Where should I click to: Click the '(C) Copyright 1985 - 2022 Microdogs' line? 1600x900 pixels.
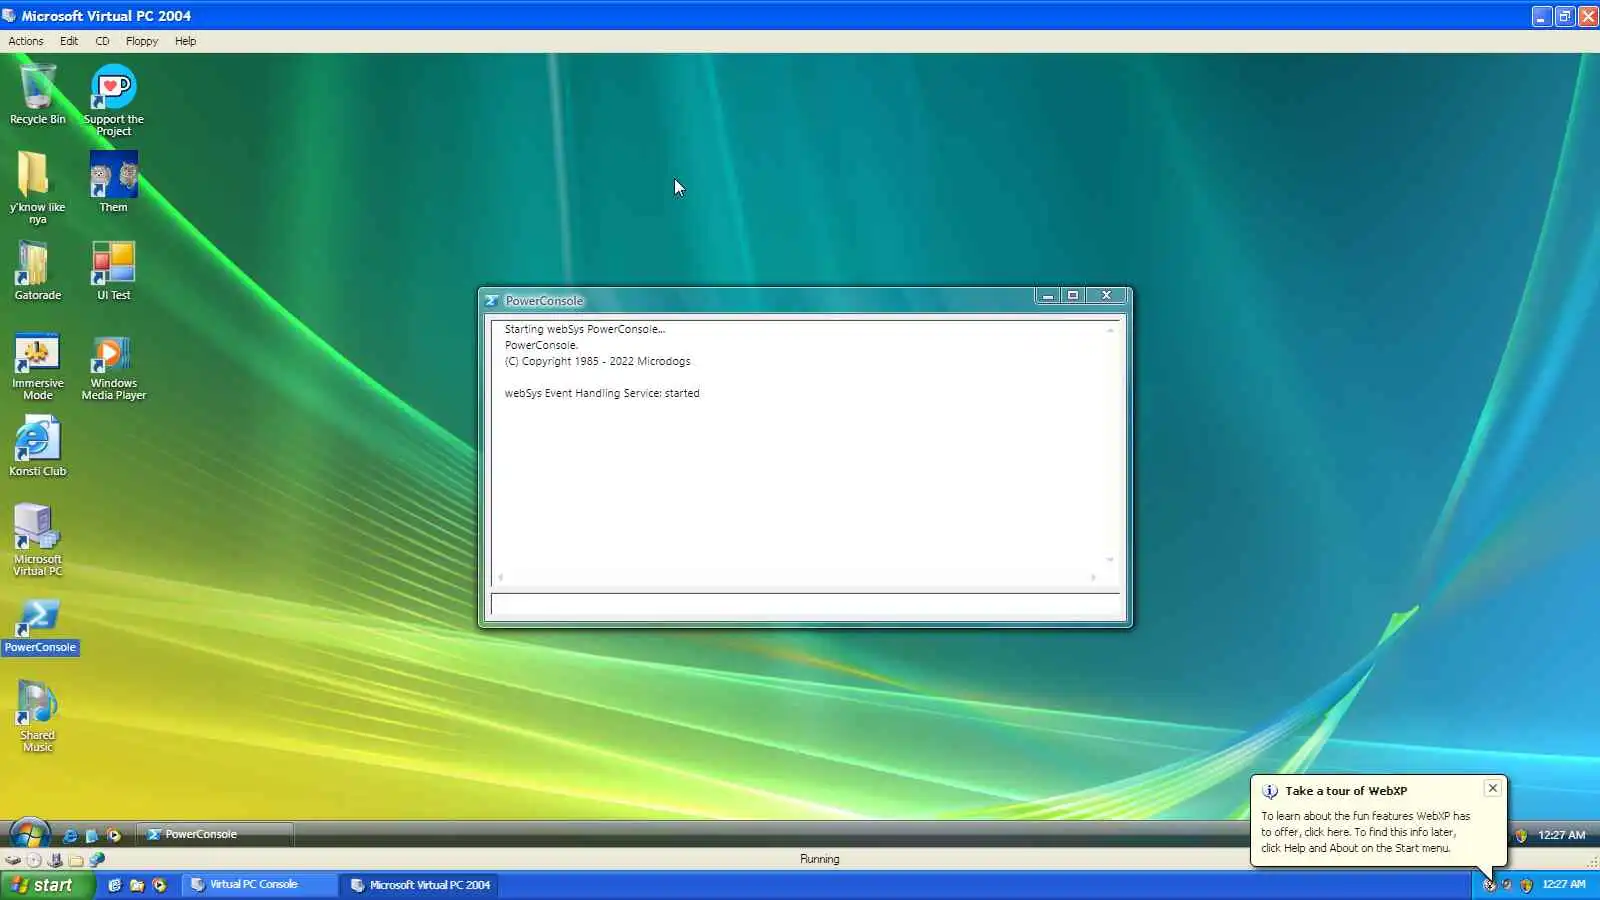click(597, 361)
